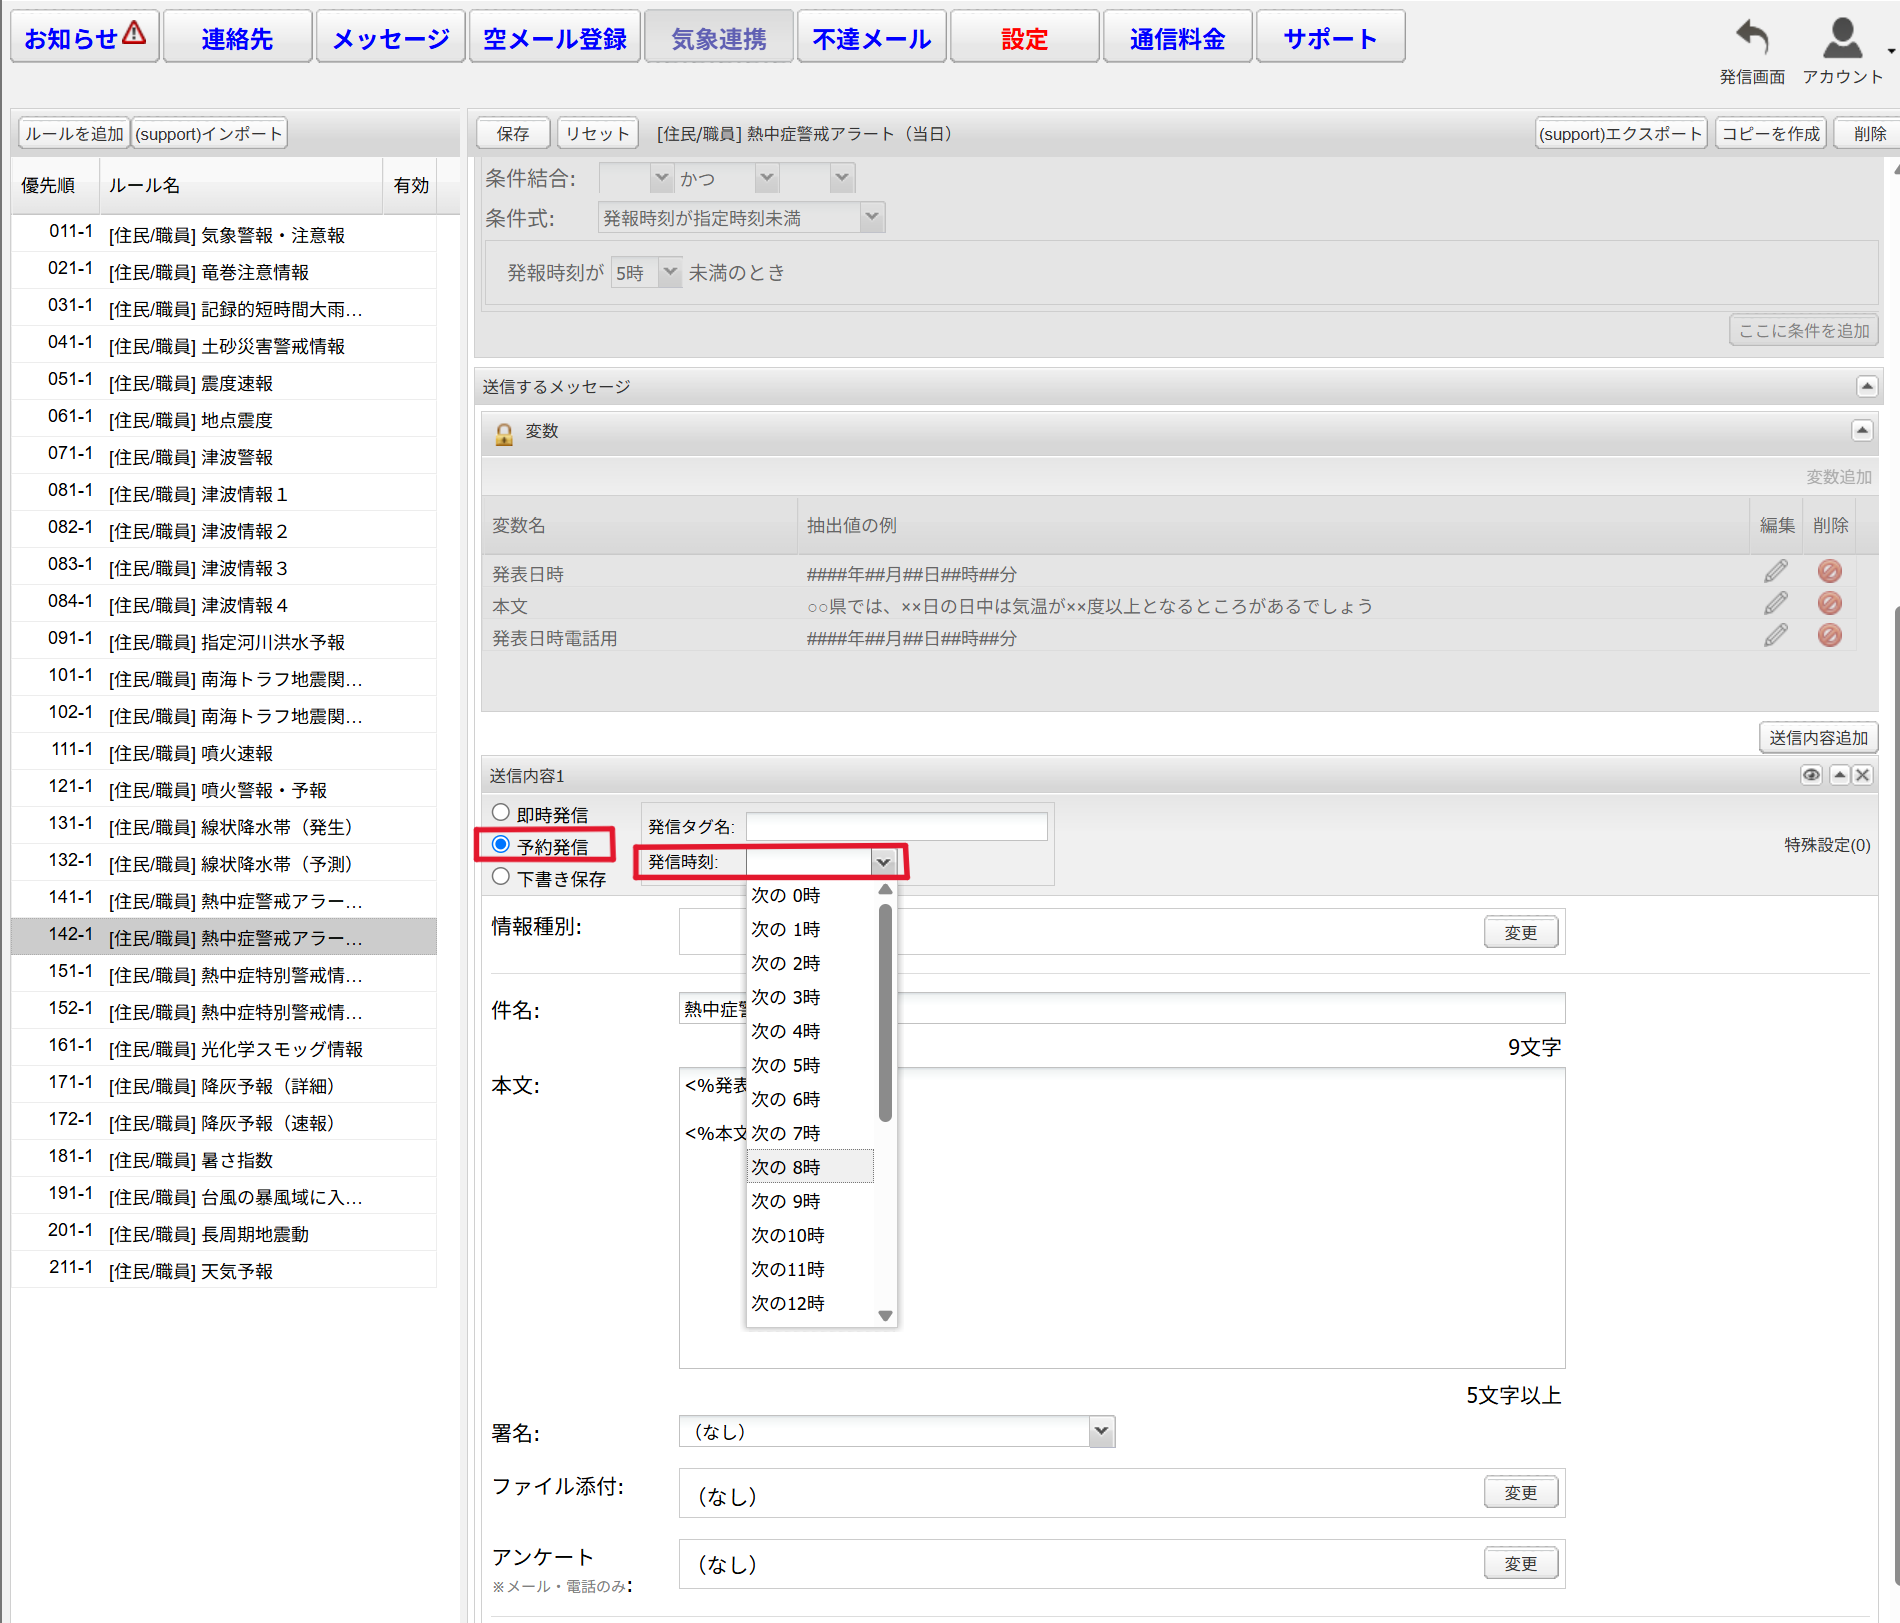Delete the 発表日時電話用 variable
The height and width of the screenshot is (1623, 1900).
[x=1830, y=636]
